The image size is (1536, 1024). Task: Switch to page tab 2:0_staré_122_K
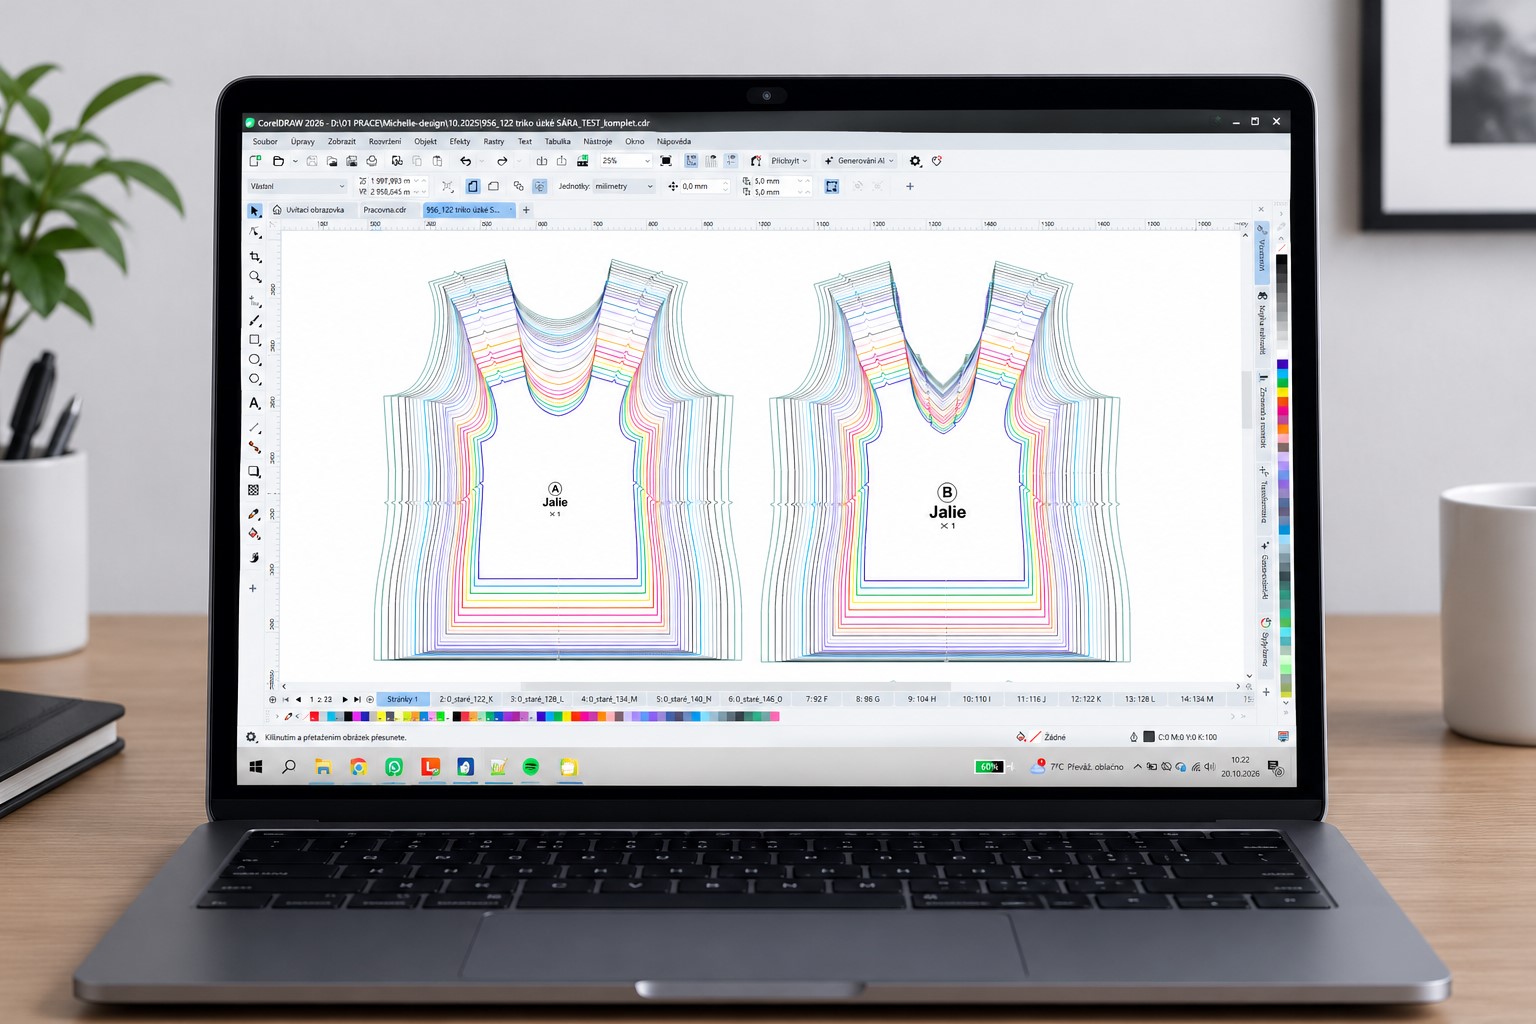click(466, 699)
